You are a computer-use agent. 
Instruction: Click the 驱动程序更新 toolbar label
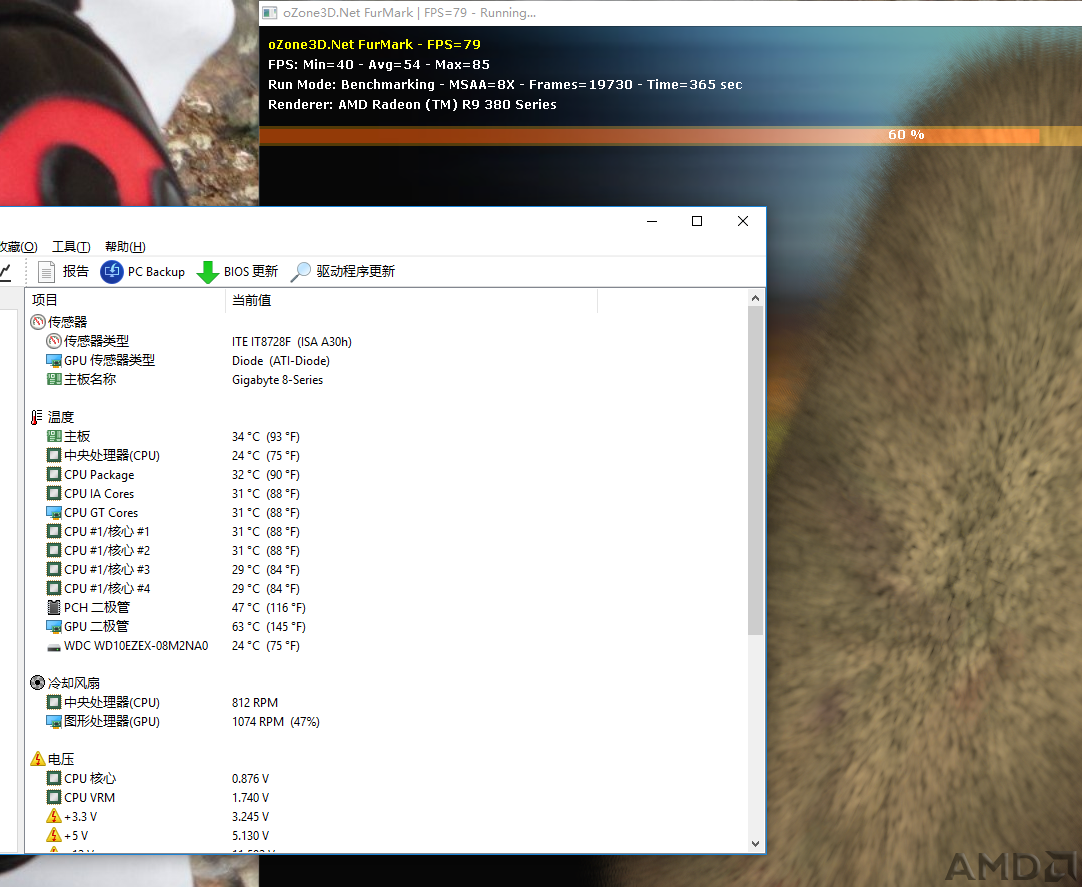pos(356,271)
